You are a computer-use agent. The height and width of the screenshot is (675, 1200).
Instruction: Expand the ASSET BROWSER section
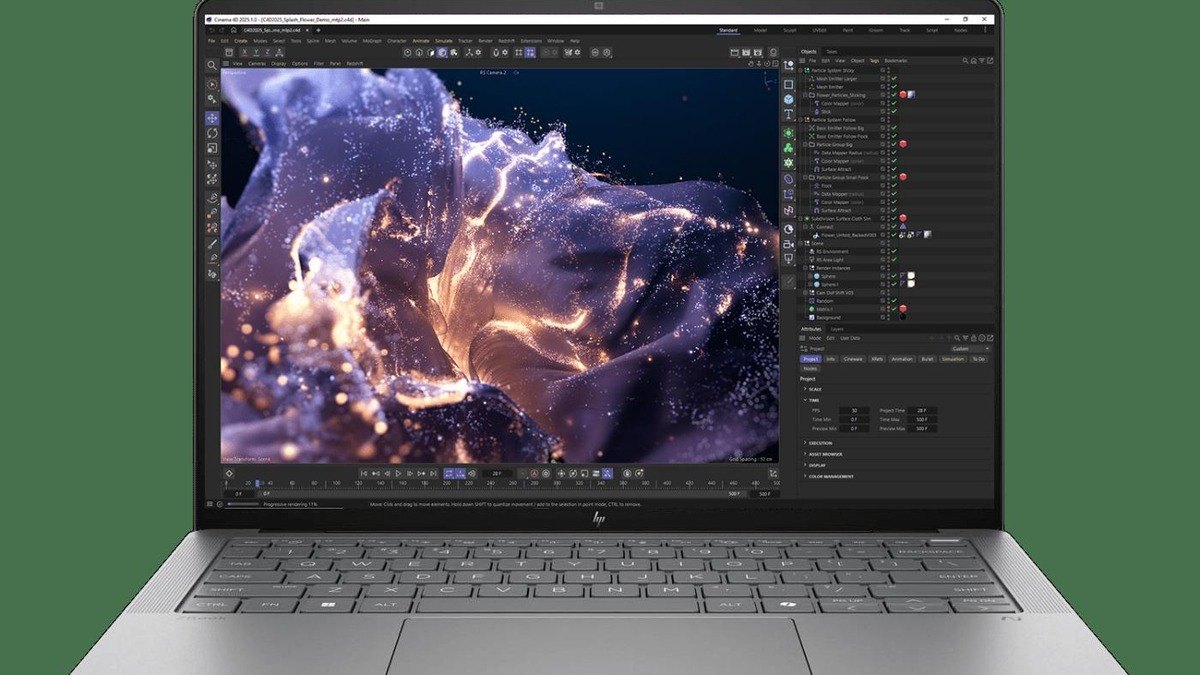tap(805, 454)
